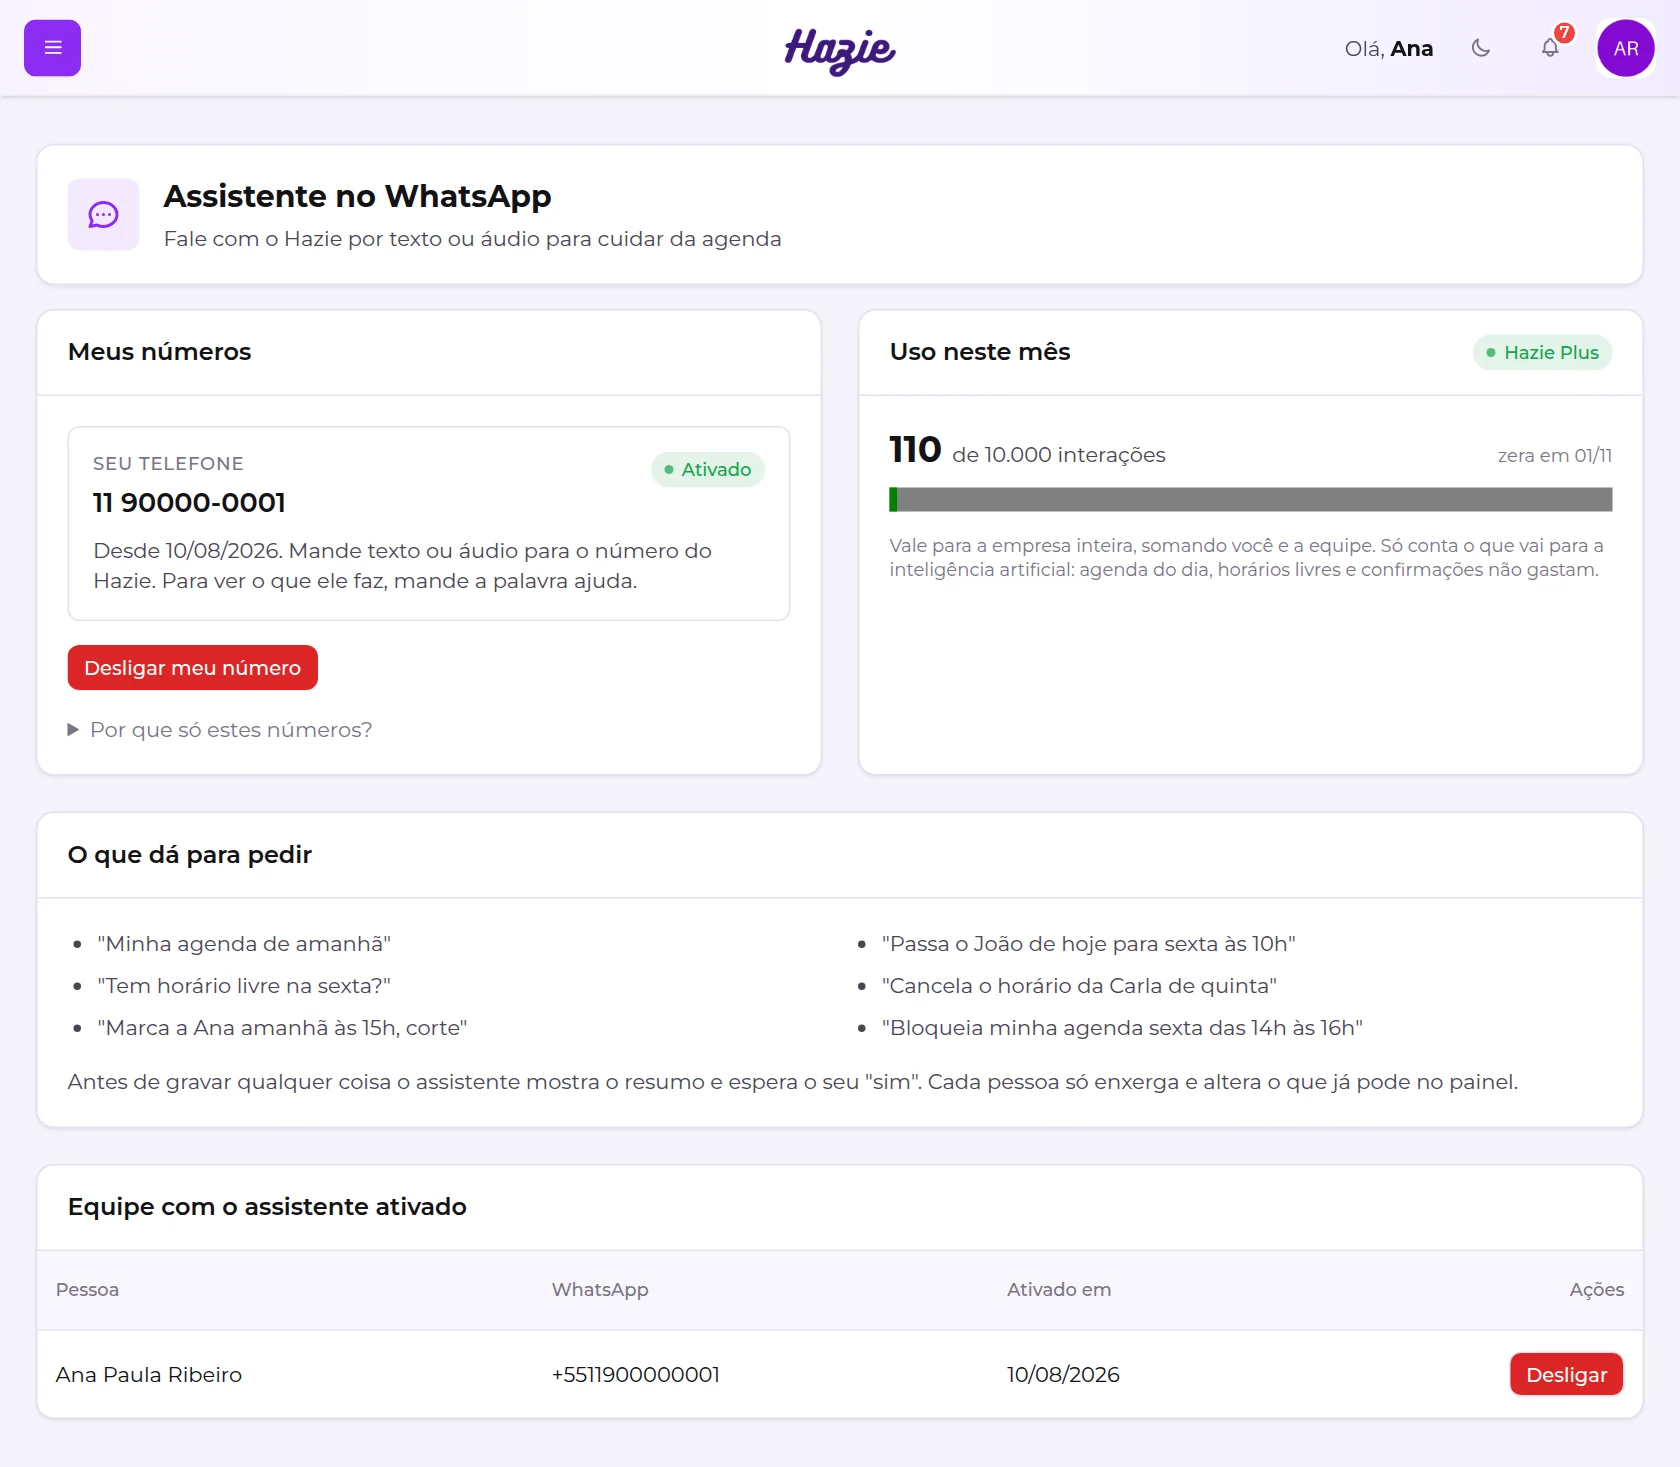Click the SEU TELEFONE label
The image size is (1680, 1467).
coord(168,464)
